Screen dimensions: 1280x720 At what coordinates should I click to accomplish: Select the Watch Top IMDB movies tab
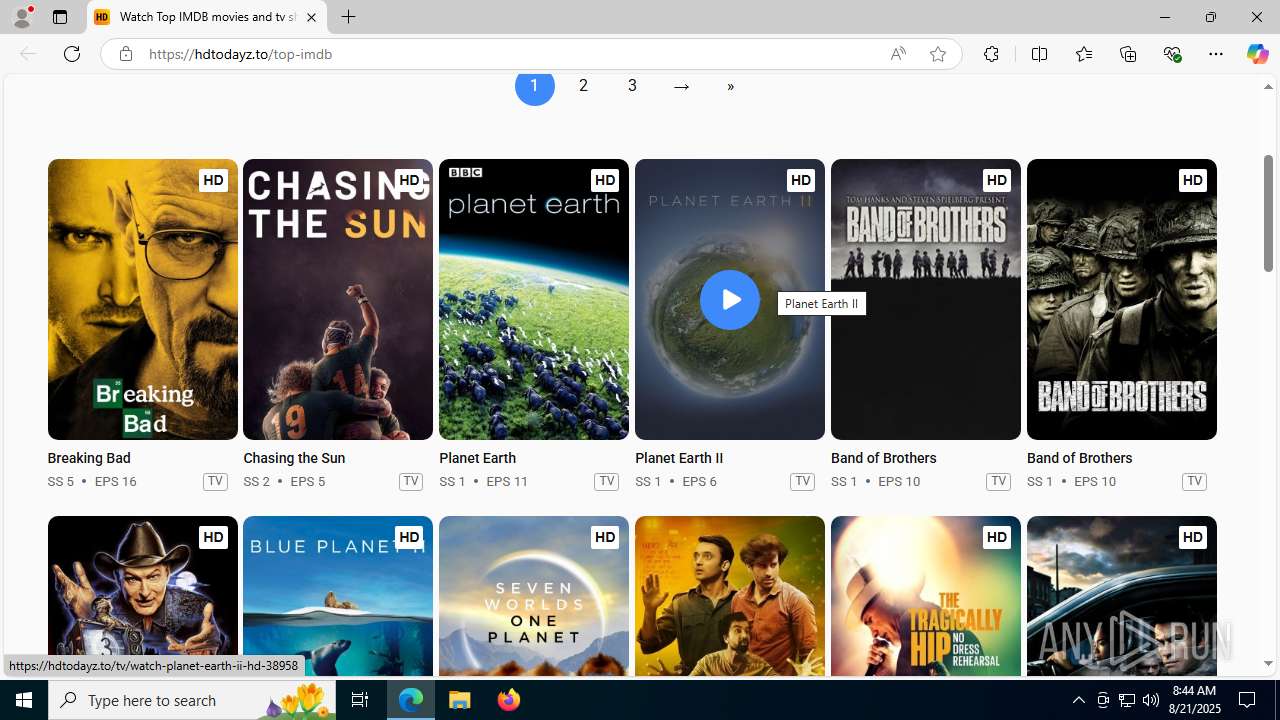click(207, 17)
